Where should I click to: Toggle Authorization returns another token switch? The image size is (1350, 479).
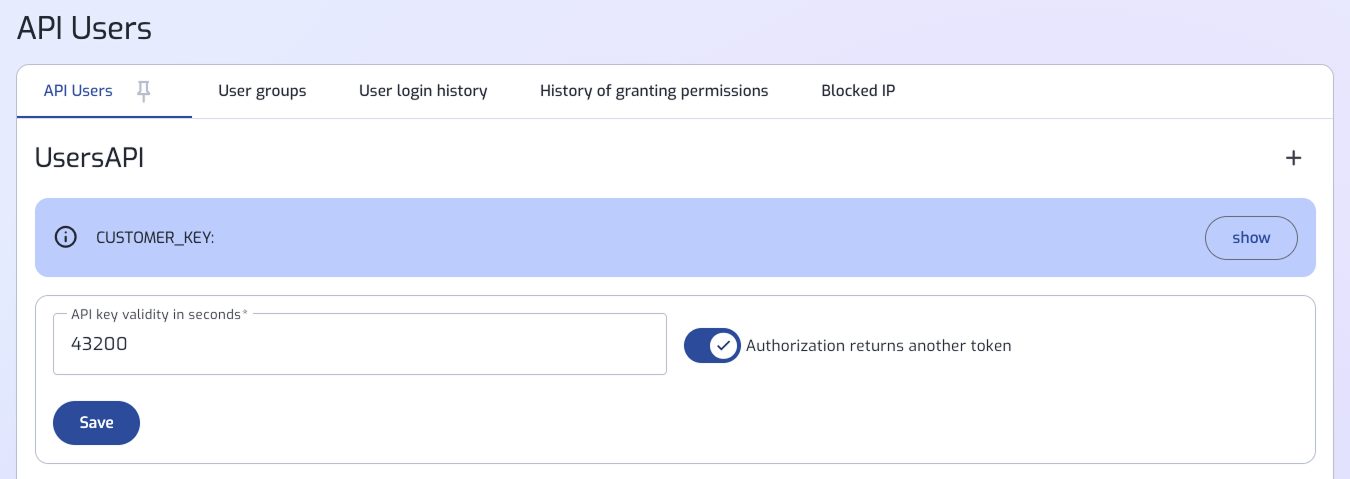pyautogui.click(x=712, y=346)
